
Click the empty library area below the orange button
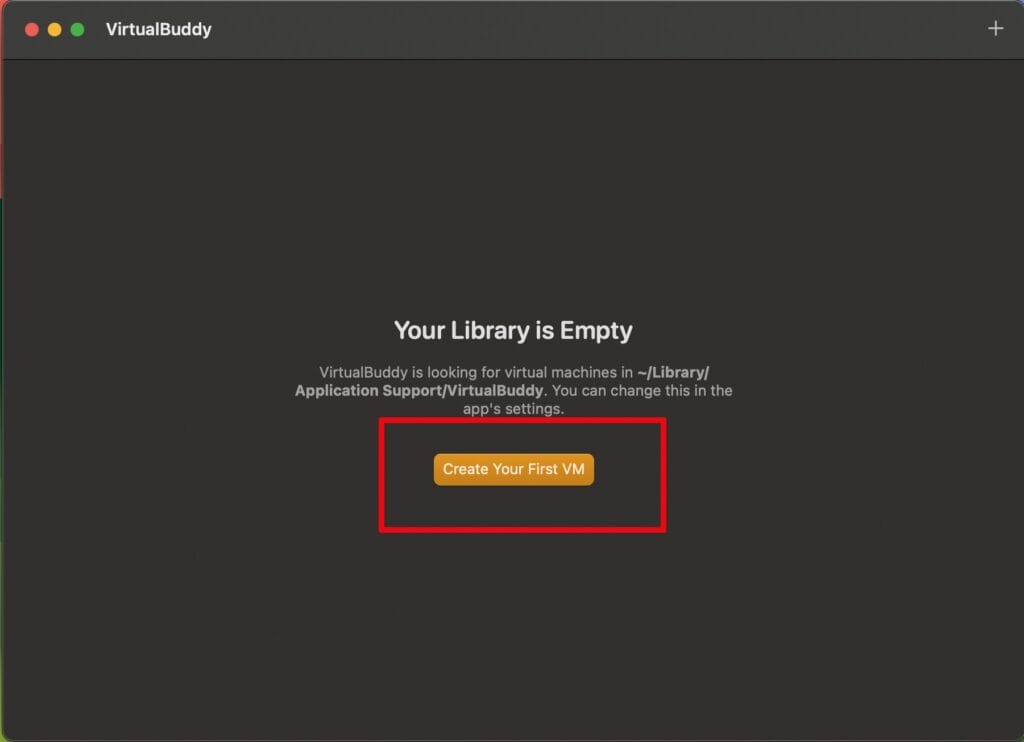pyautogui.click(x=513, y=621)
